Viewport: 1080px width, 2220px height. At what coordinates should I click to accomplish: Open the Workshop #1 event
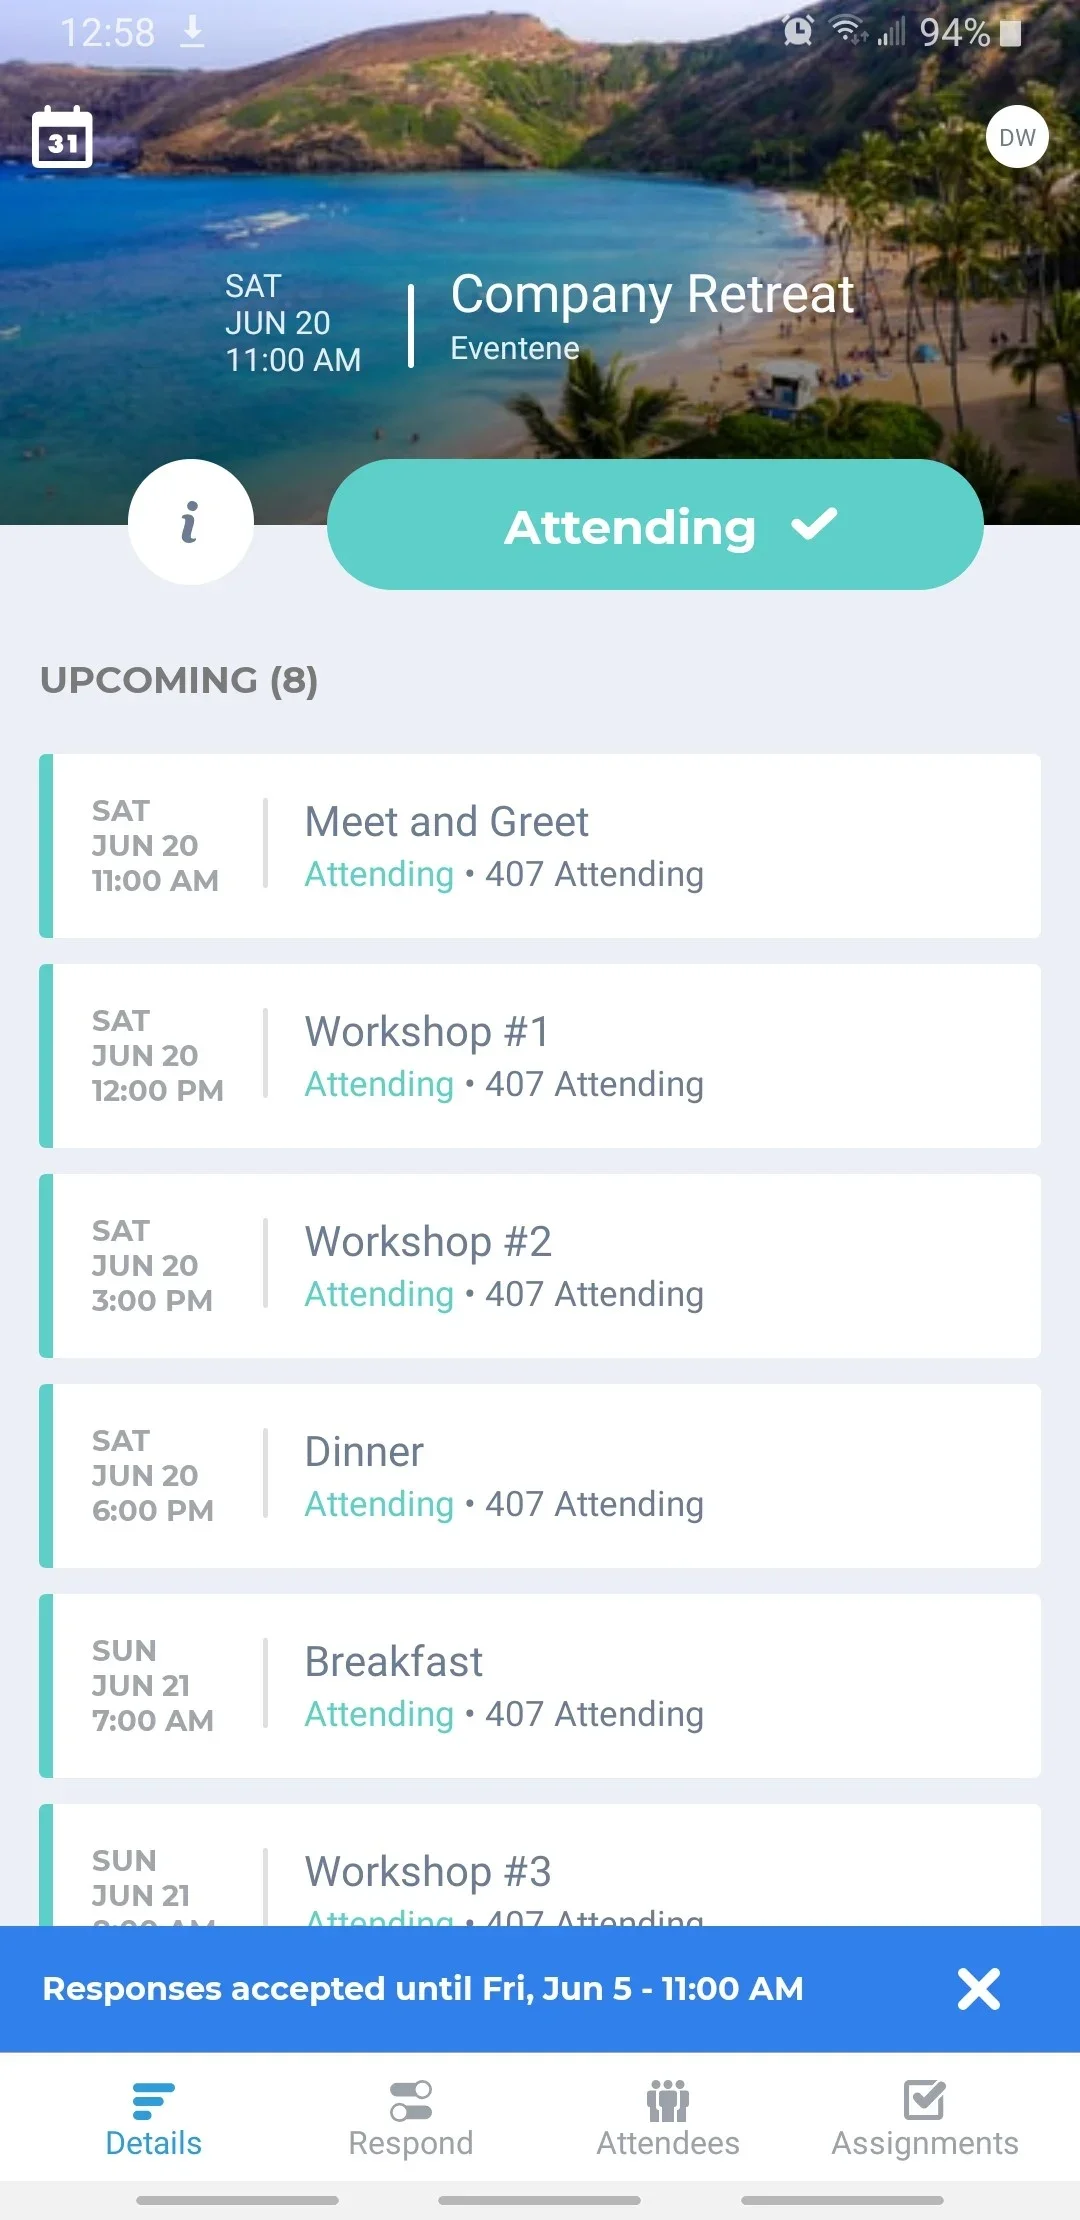(540, 1056)
